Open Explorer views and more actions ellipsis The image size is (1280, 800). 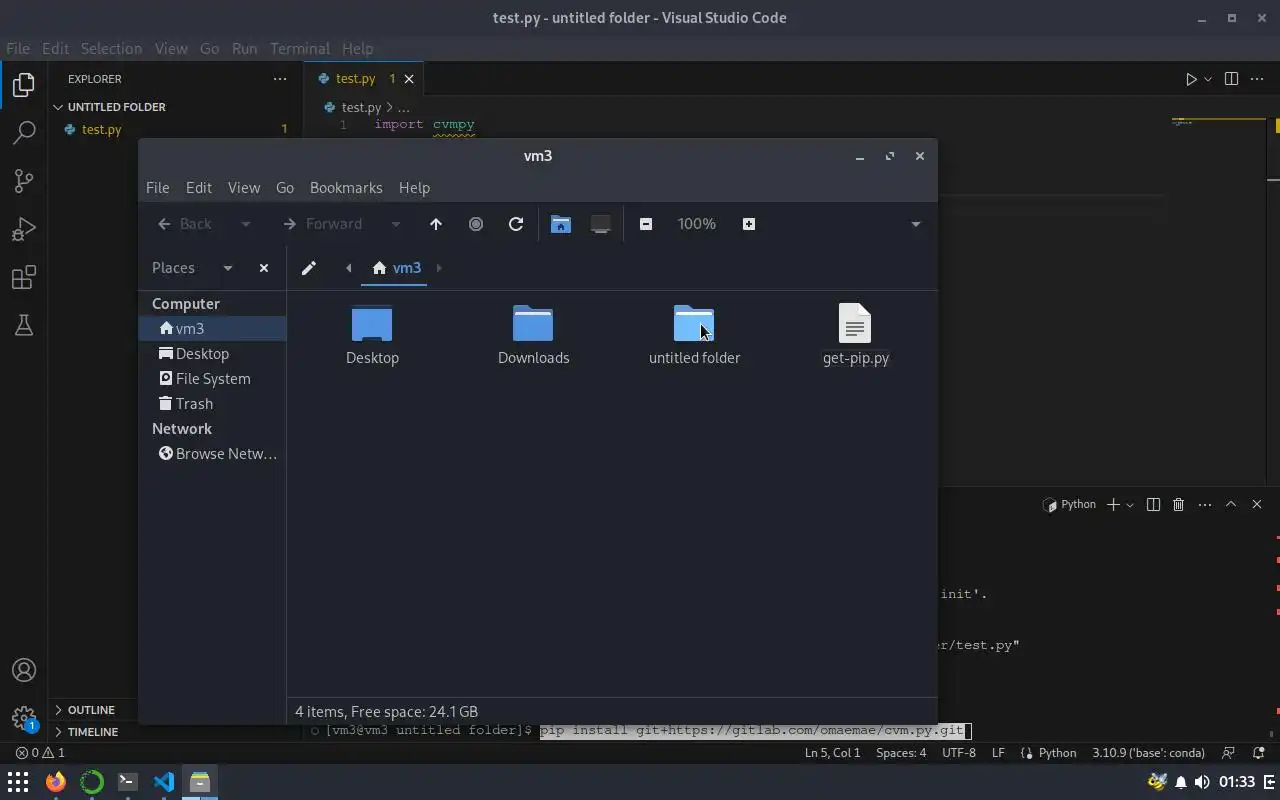pos(280,79)
